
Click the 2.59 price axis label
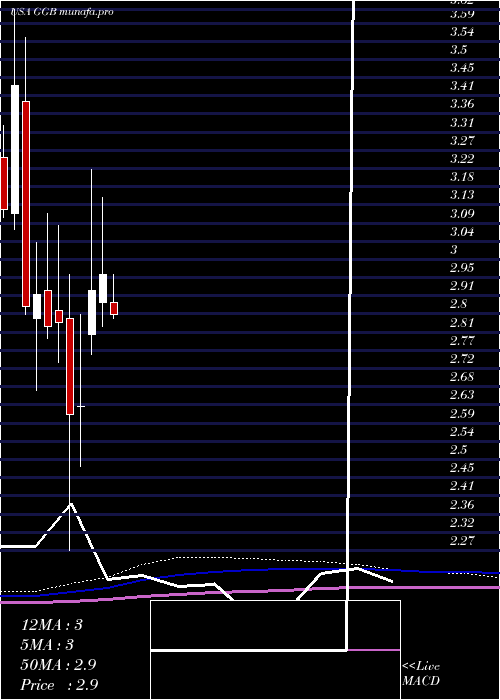[x=462, y=413]
